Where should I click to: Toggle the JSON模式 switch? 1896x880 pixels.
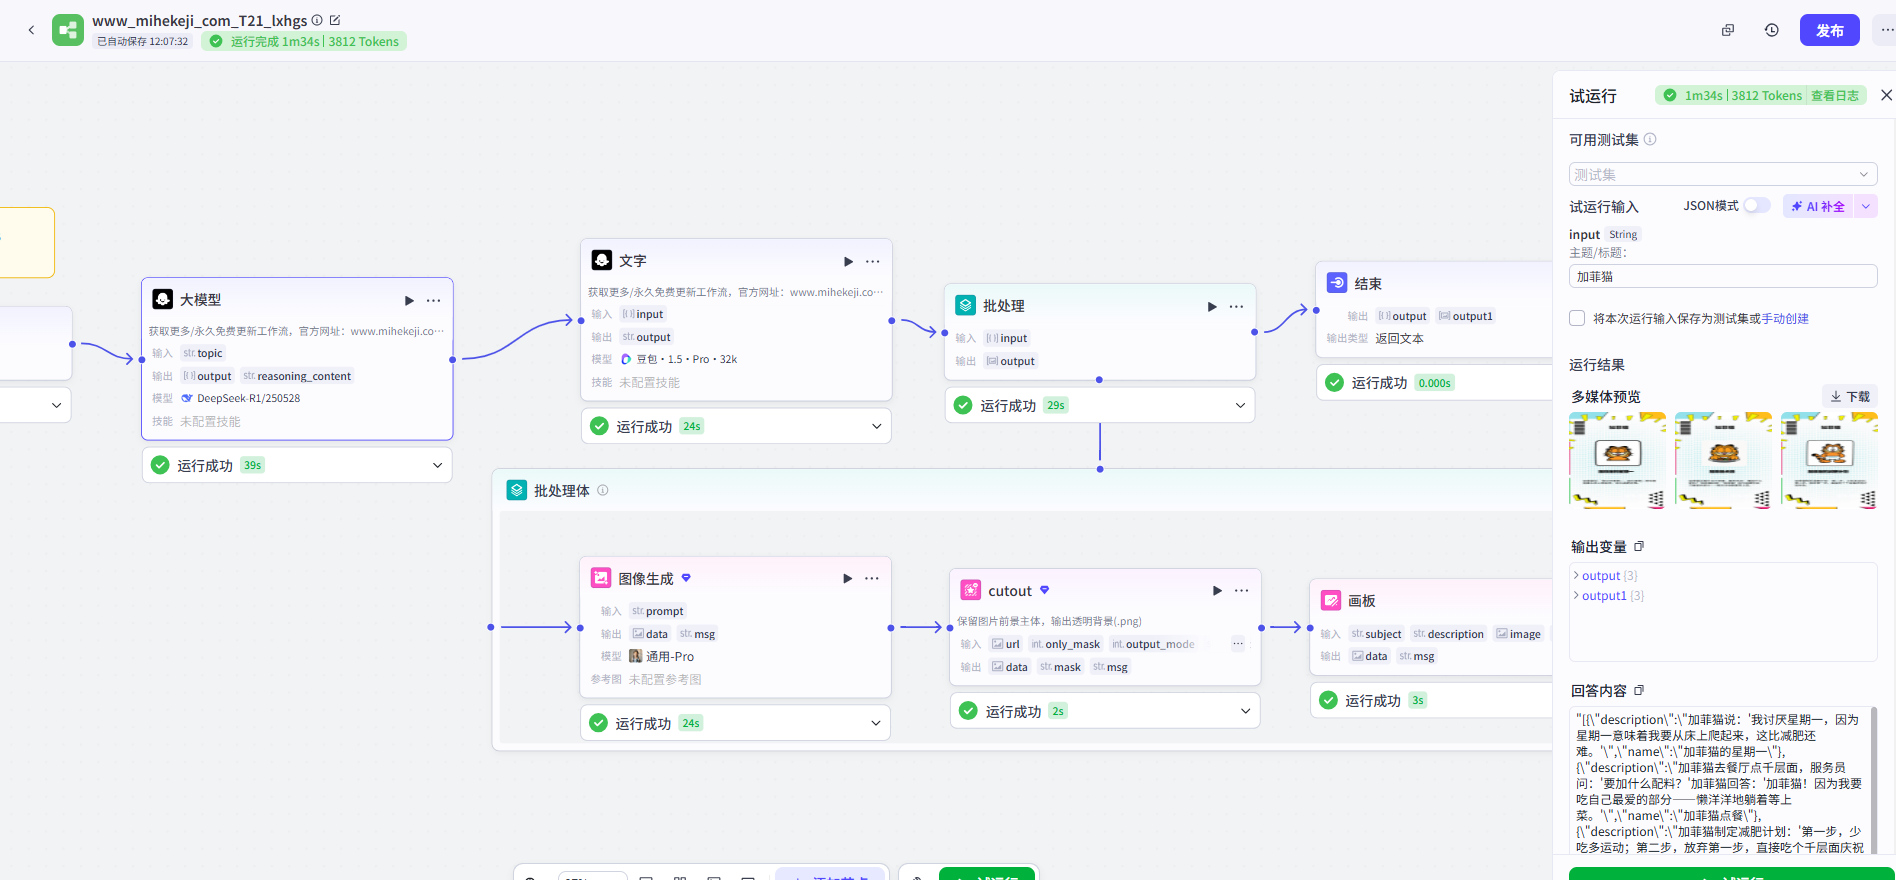click(x=1756, y=206)
